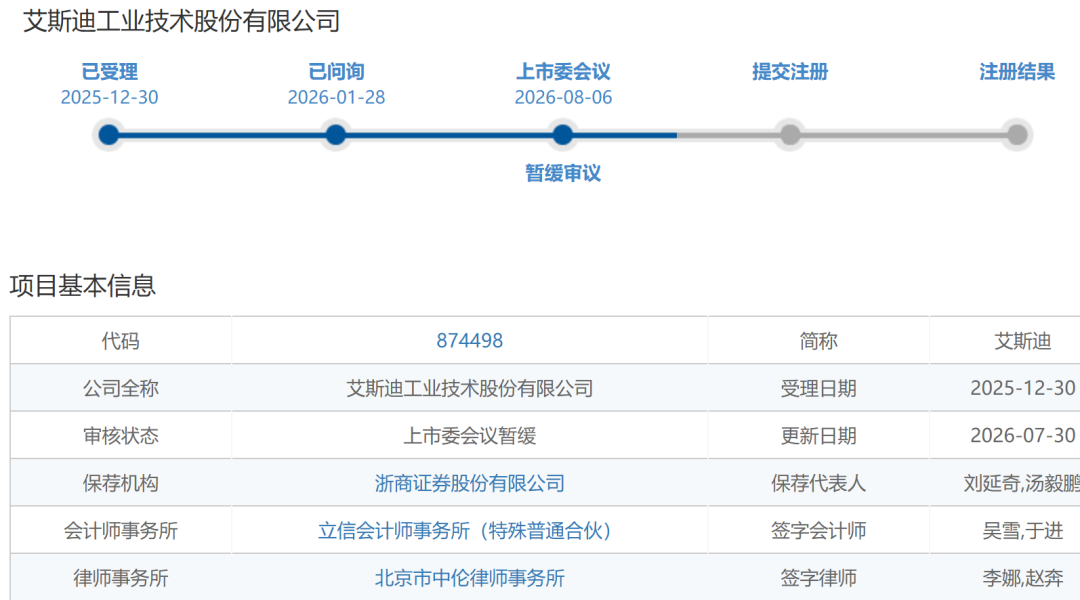Select the timeline dot under 上市委会议
1080x600 pixels.
[563, 134]
